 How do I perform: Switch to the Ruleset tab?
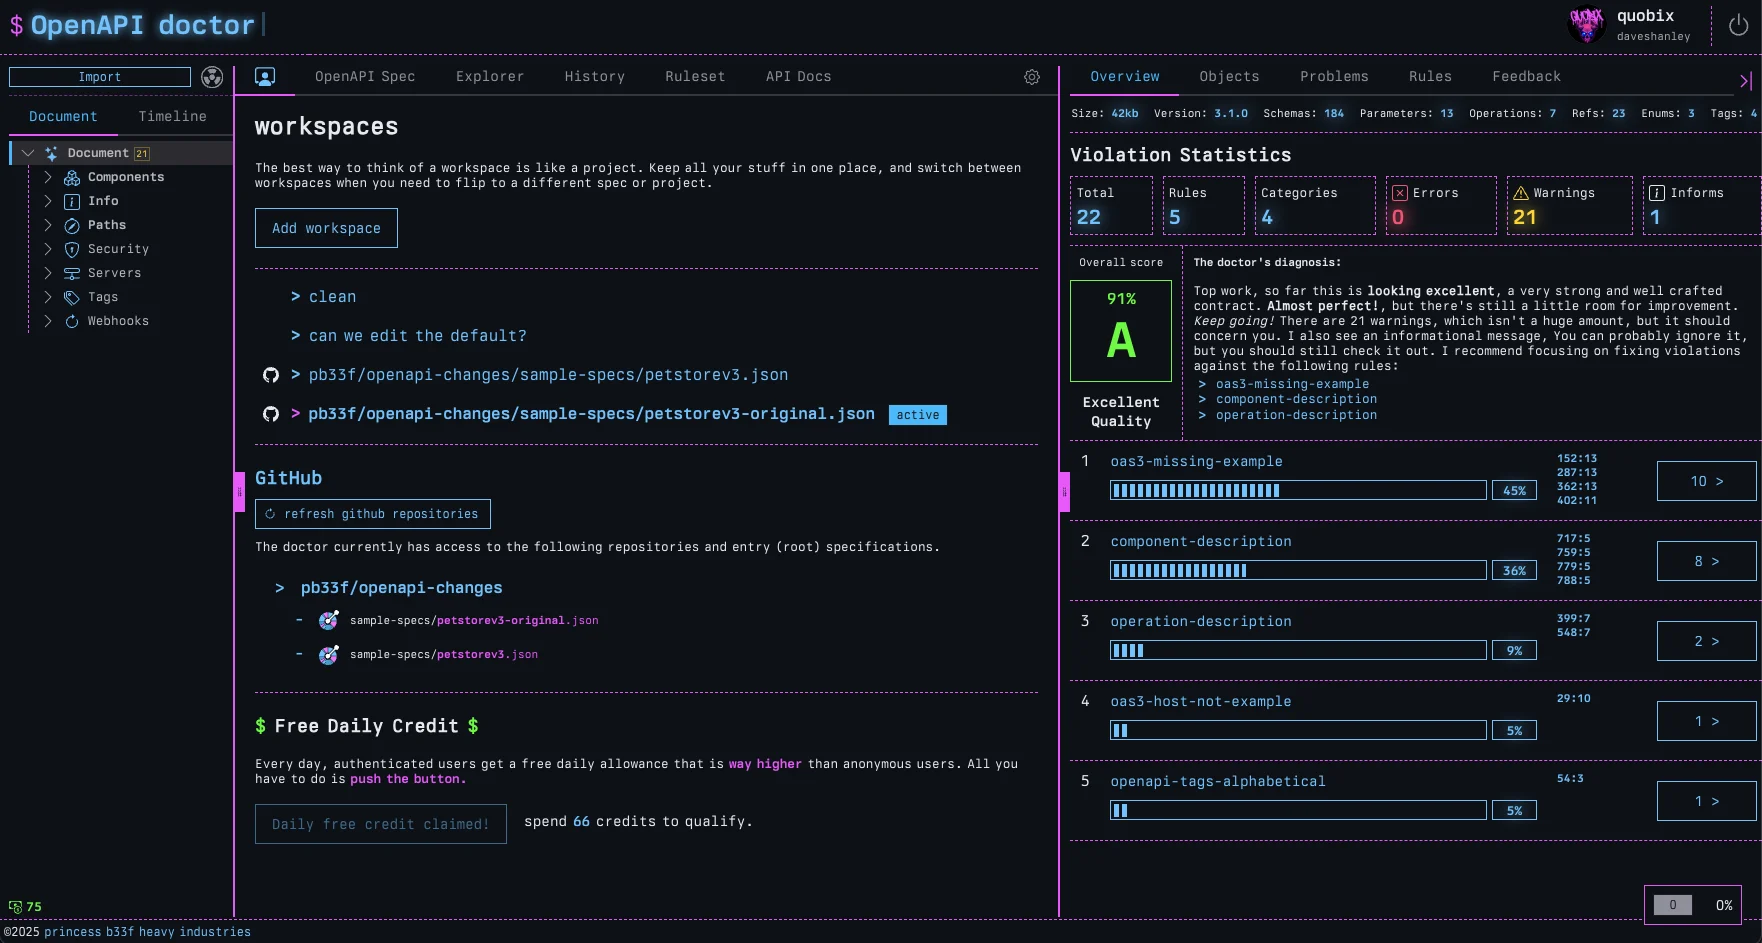coord(695,76)
